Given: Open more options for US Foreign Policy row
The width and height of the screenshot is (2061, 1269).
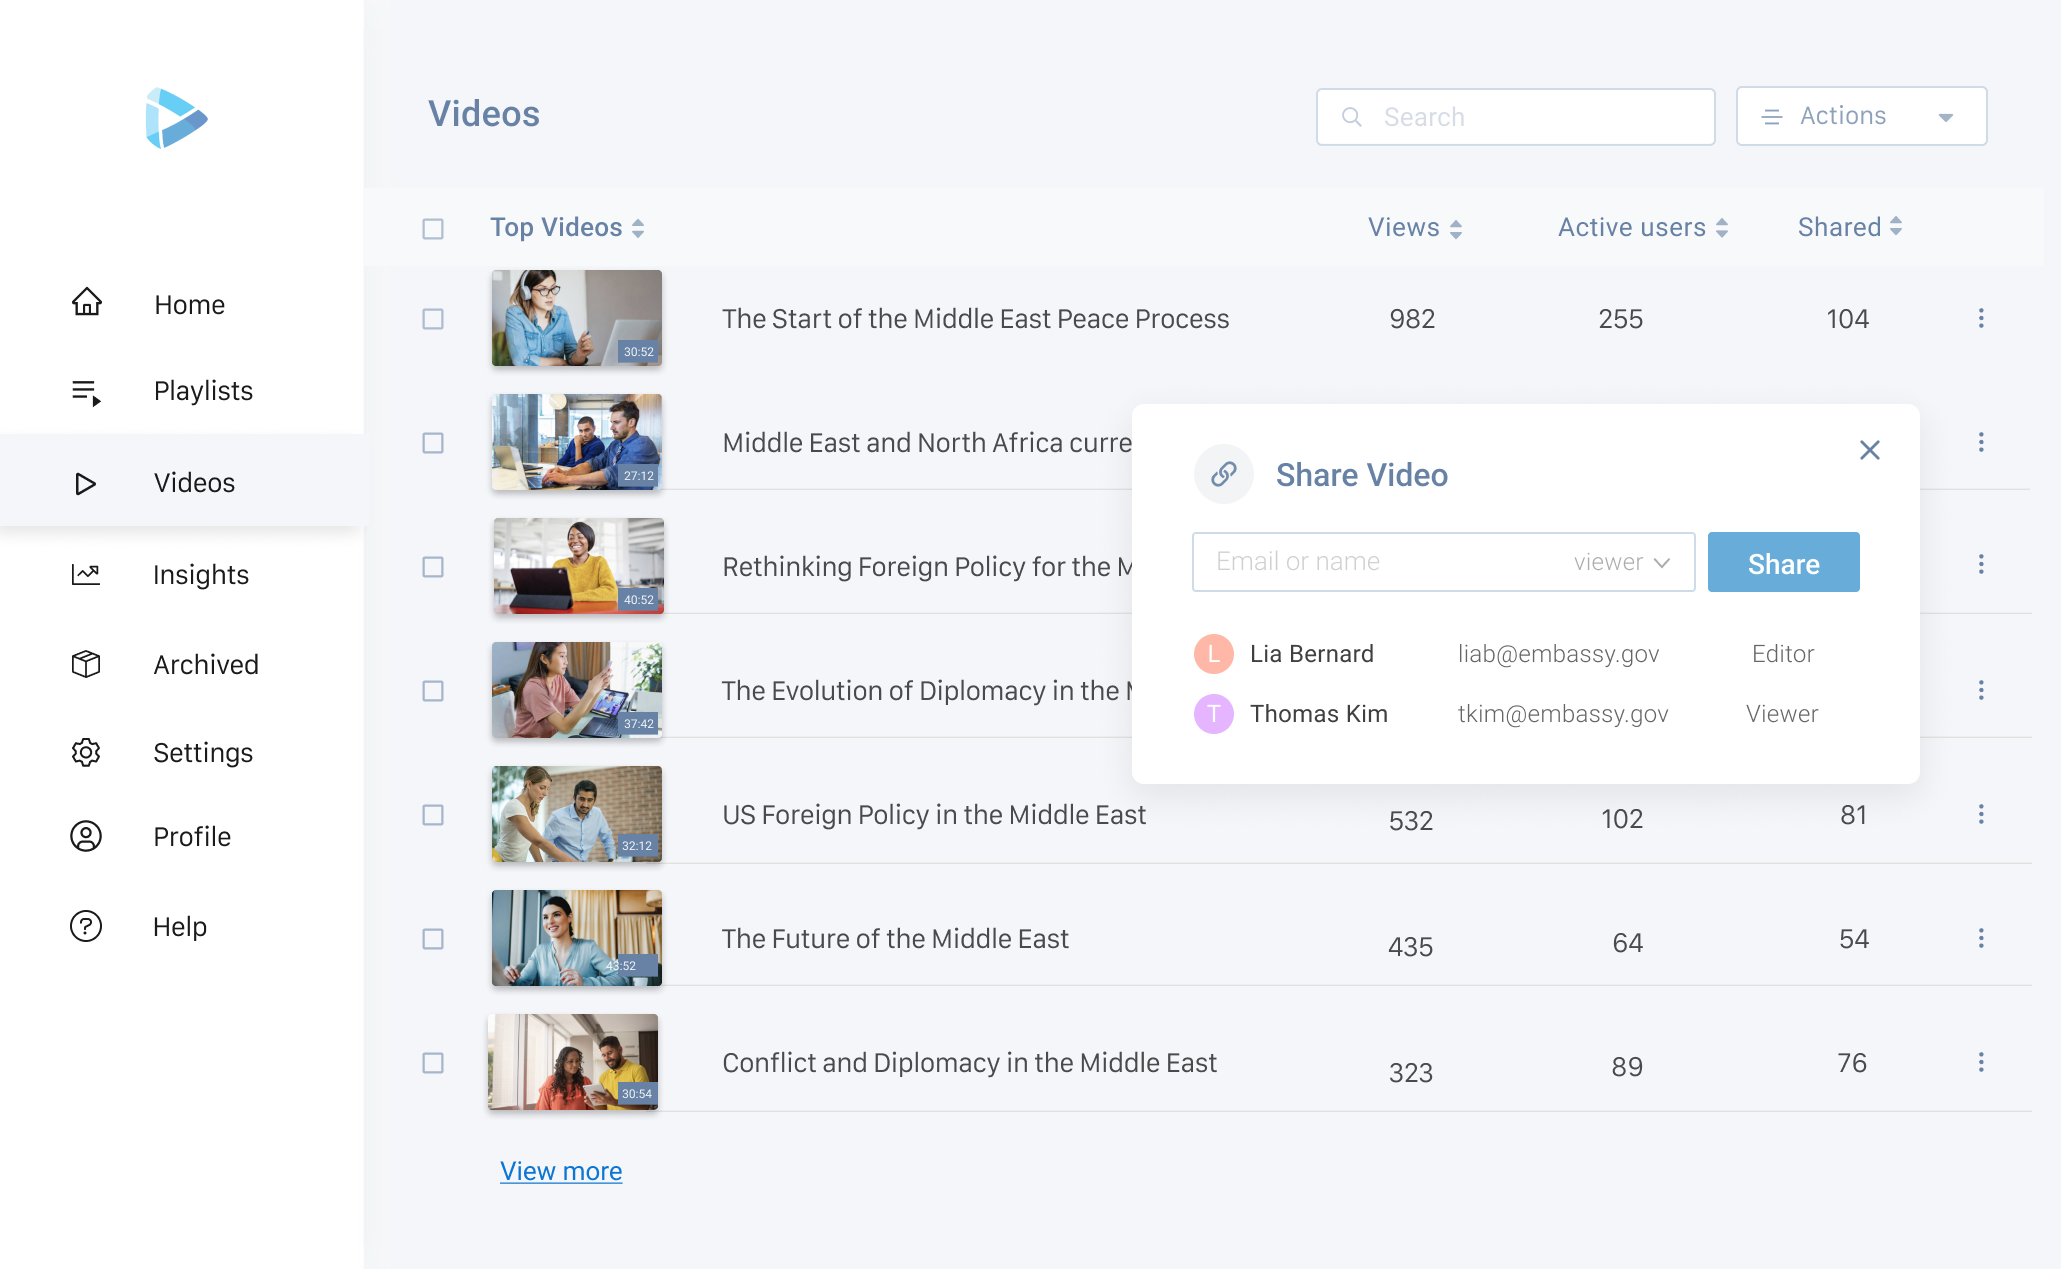Looking at the screenshot, I should click(1981, 814).
